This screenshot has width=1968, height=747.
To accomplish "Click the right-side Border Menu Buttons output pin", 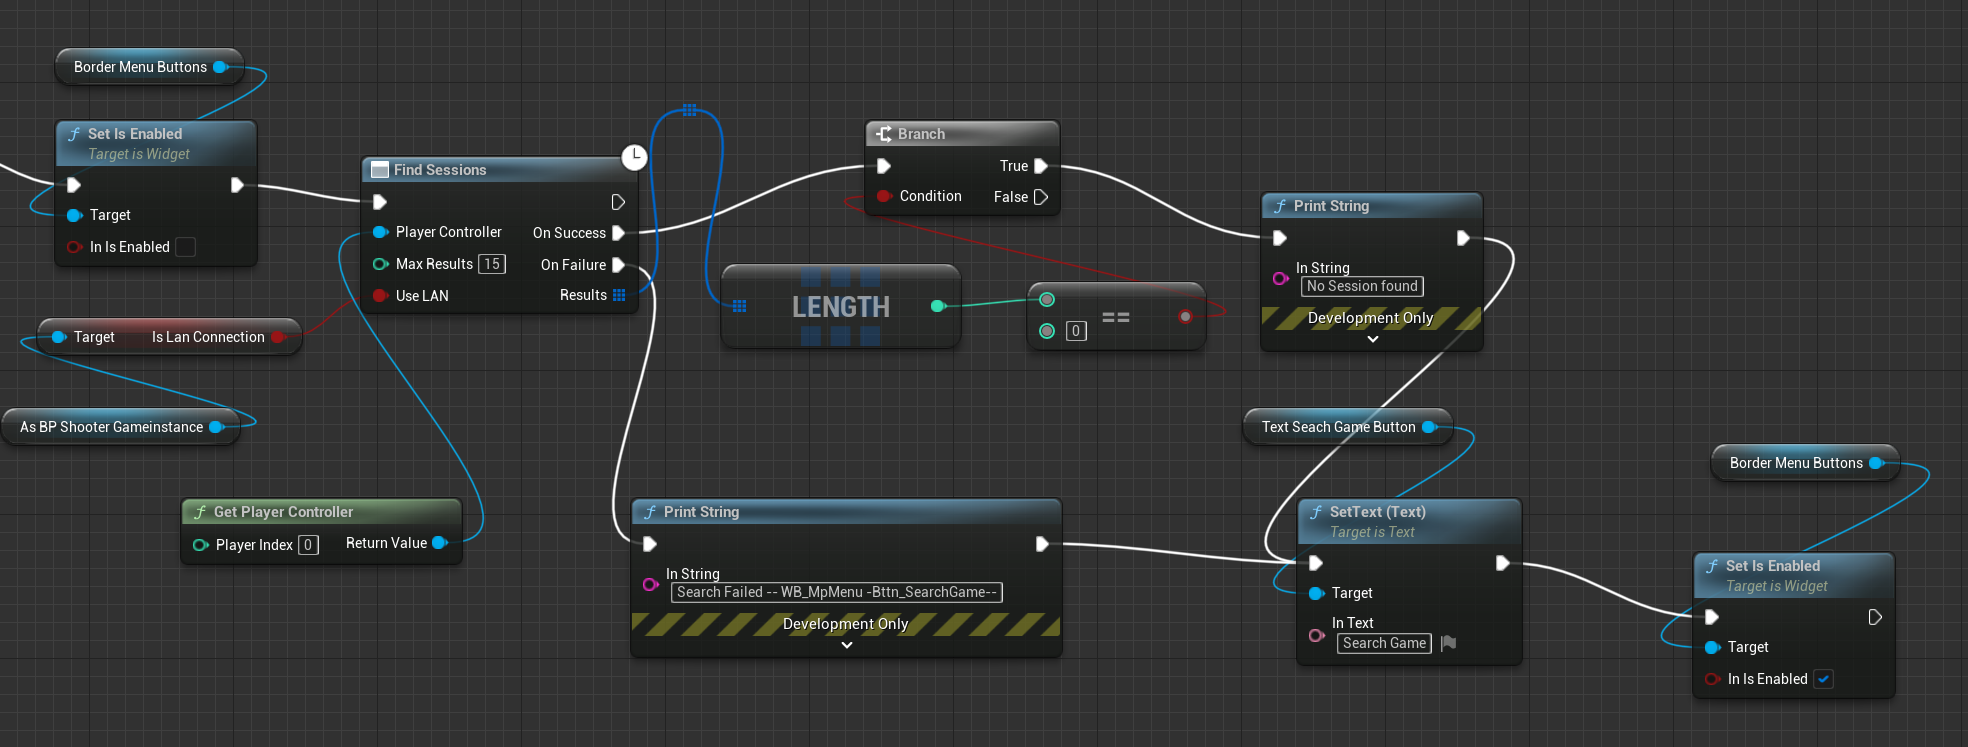I will 1876,463.
